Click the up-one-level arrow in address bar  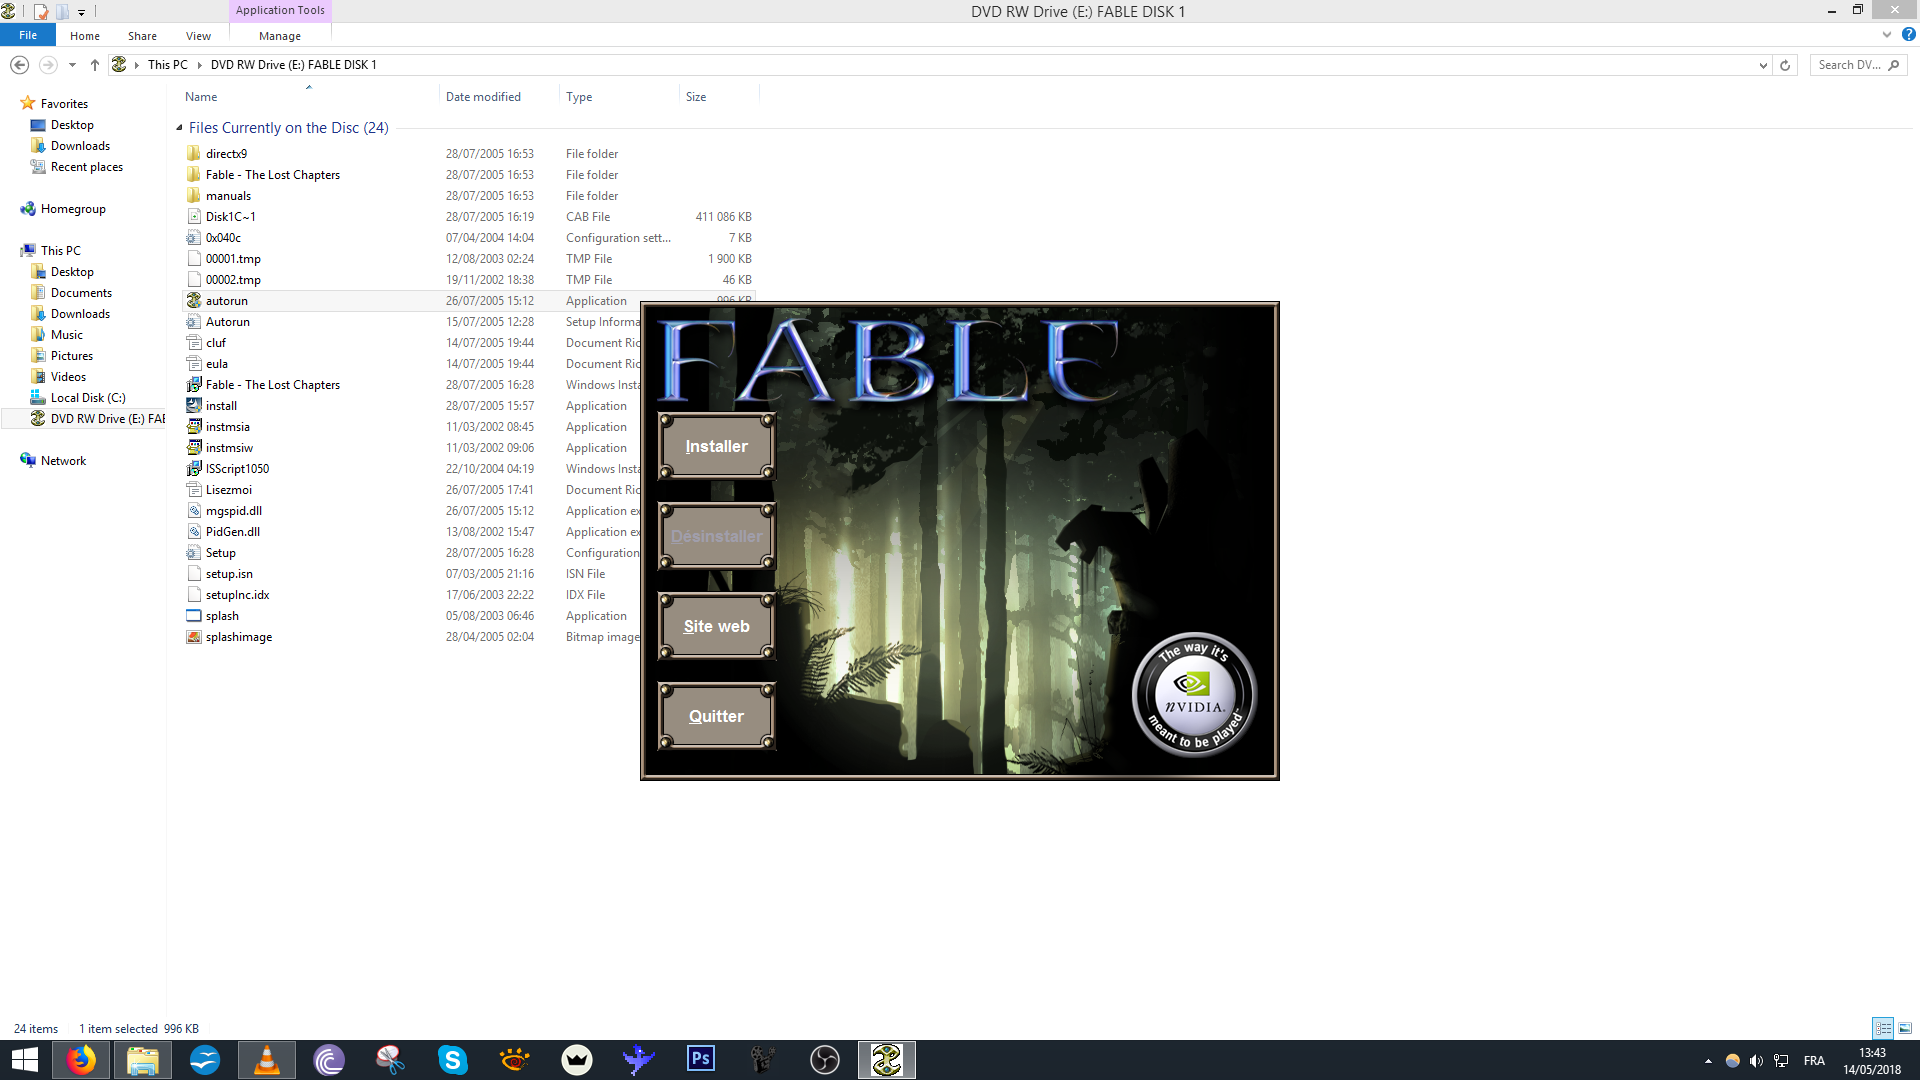(x=95, y=65)
